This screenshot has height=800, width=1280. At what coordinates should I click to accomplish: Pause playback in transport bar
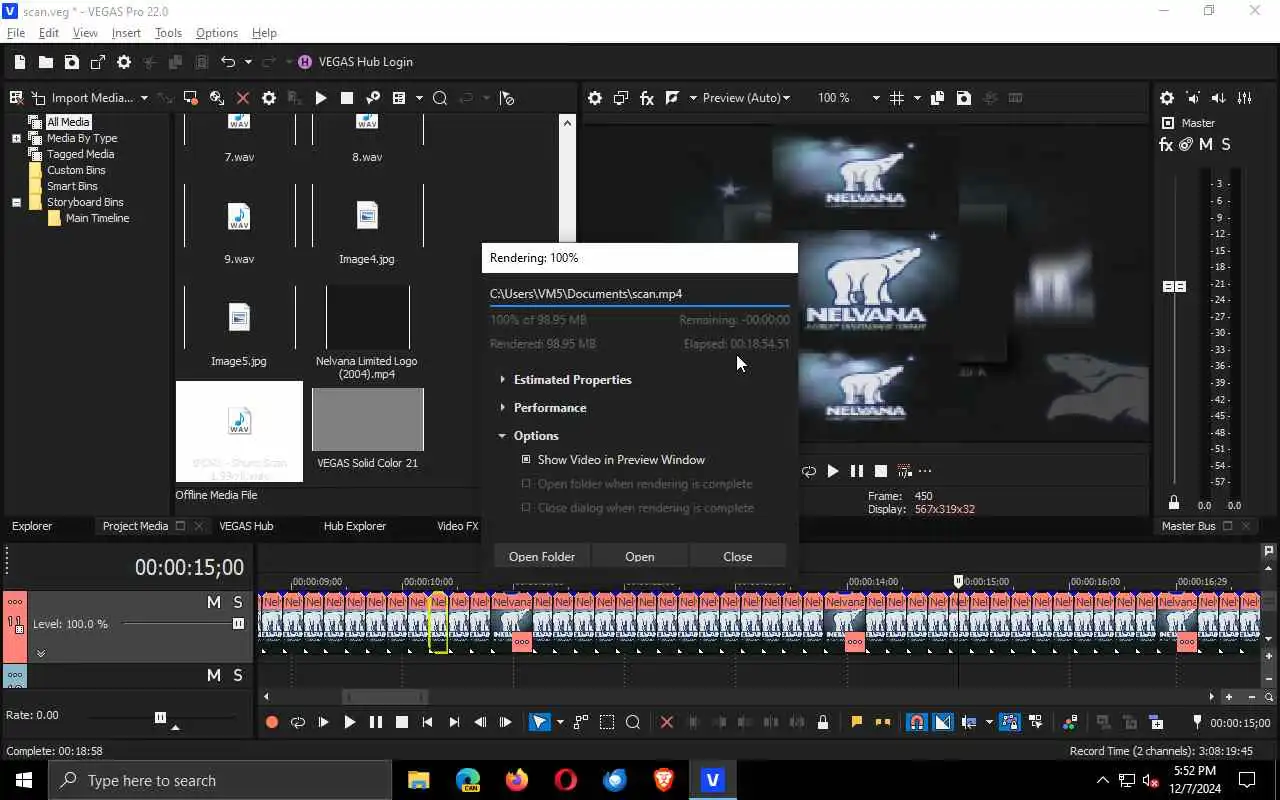[376, 722]
